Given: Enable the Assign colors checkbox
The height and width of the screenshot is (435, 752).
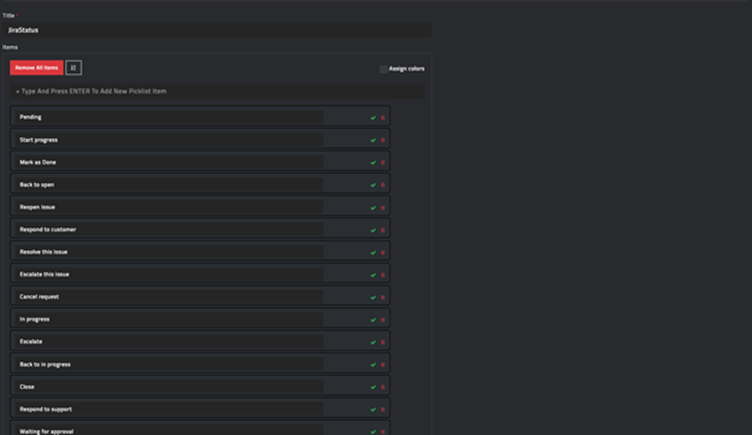Looking at the screenshot, I should (x=383, y=69).
